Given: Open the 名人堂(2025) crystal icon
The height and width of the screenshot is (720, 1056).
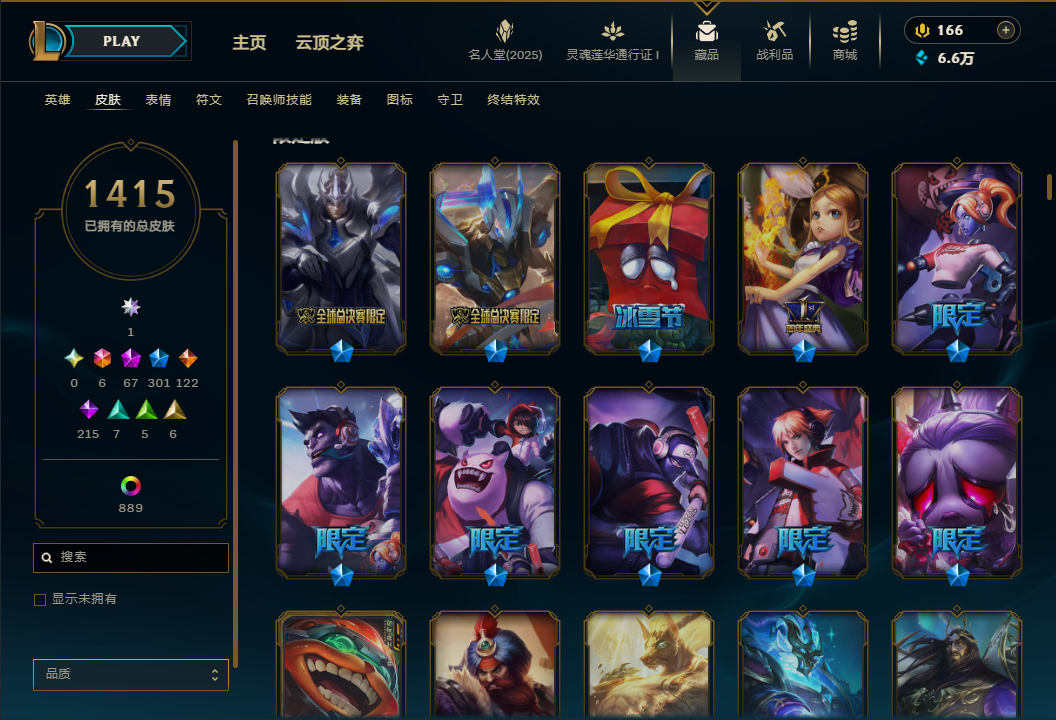Looking at the screenshot, I should (x=505, y=31).
